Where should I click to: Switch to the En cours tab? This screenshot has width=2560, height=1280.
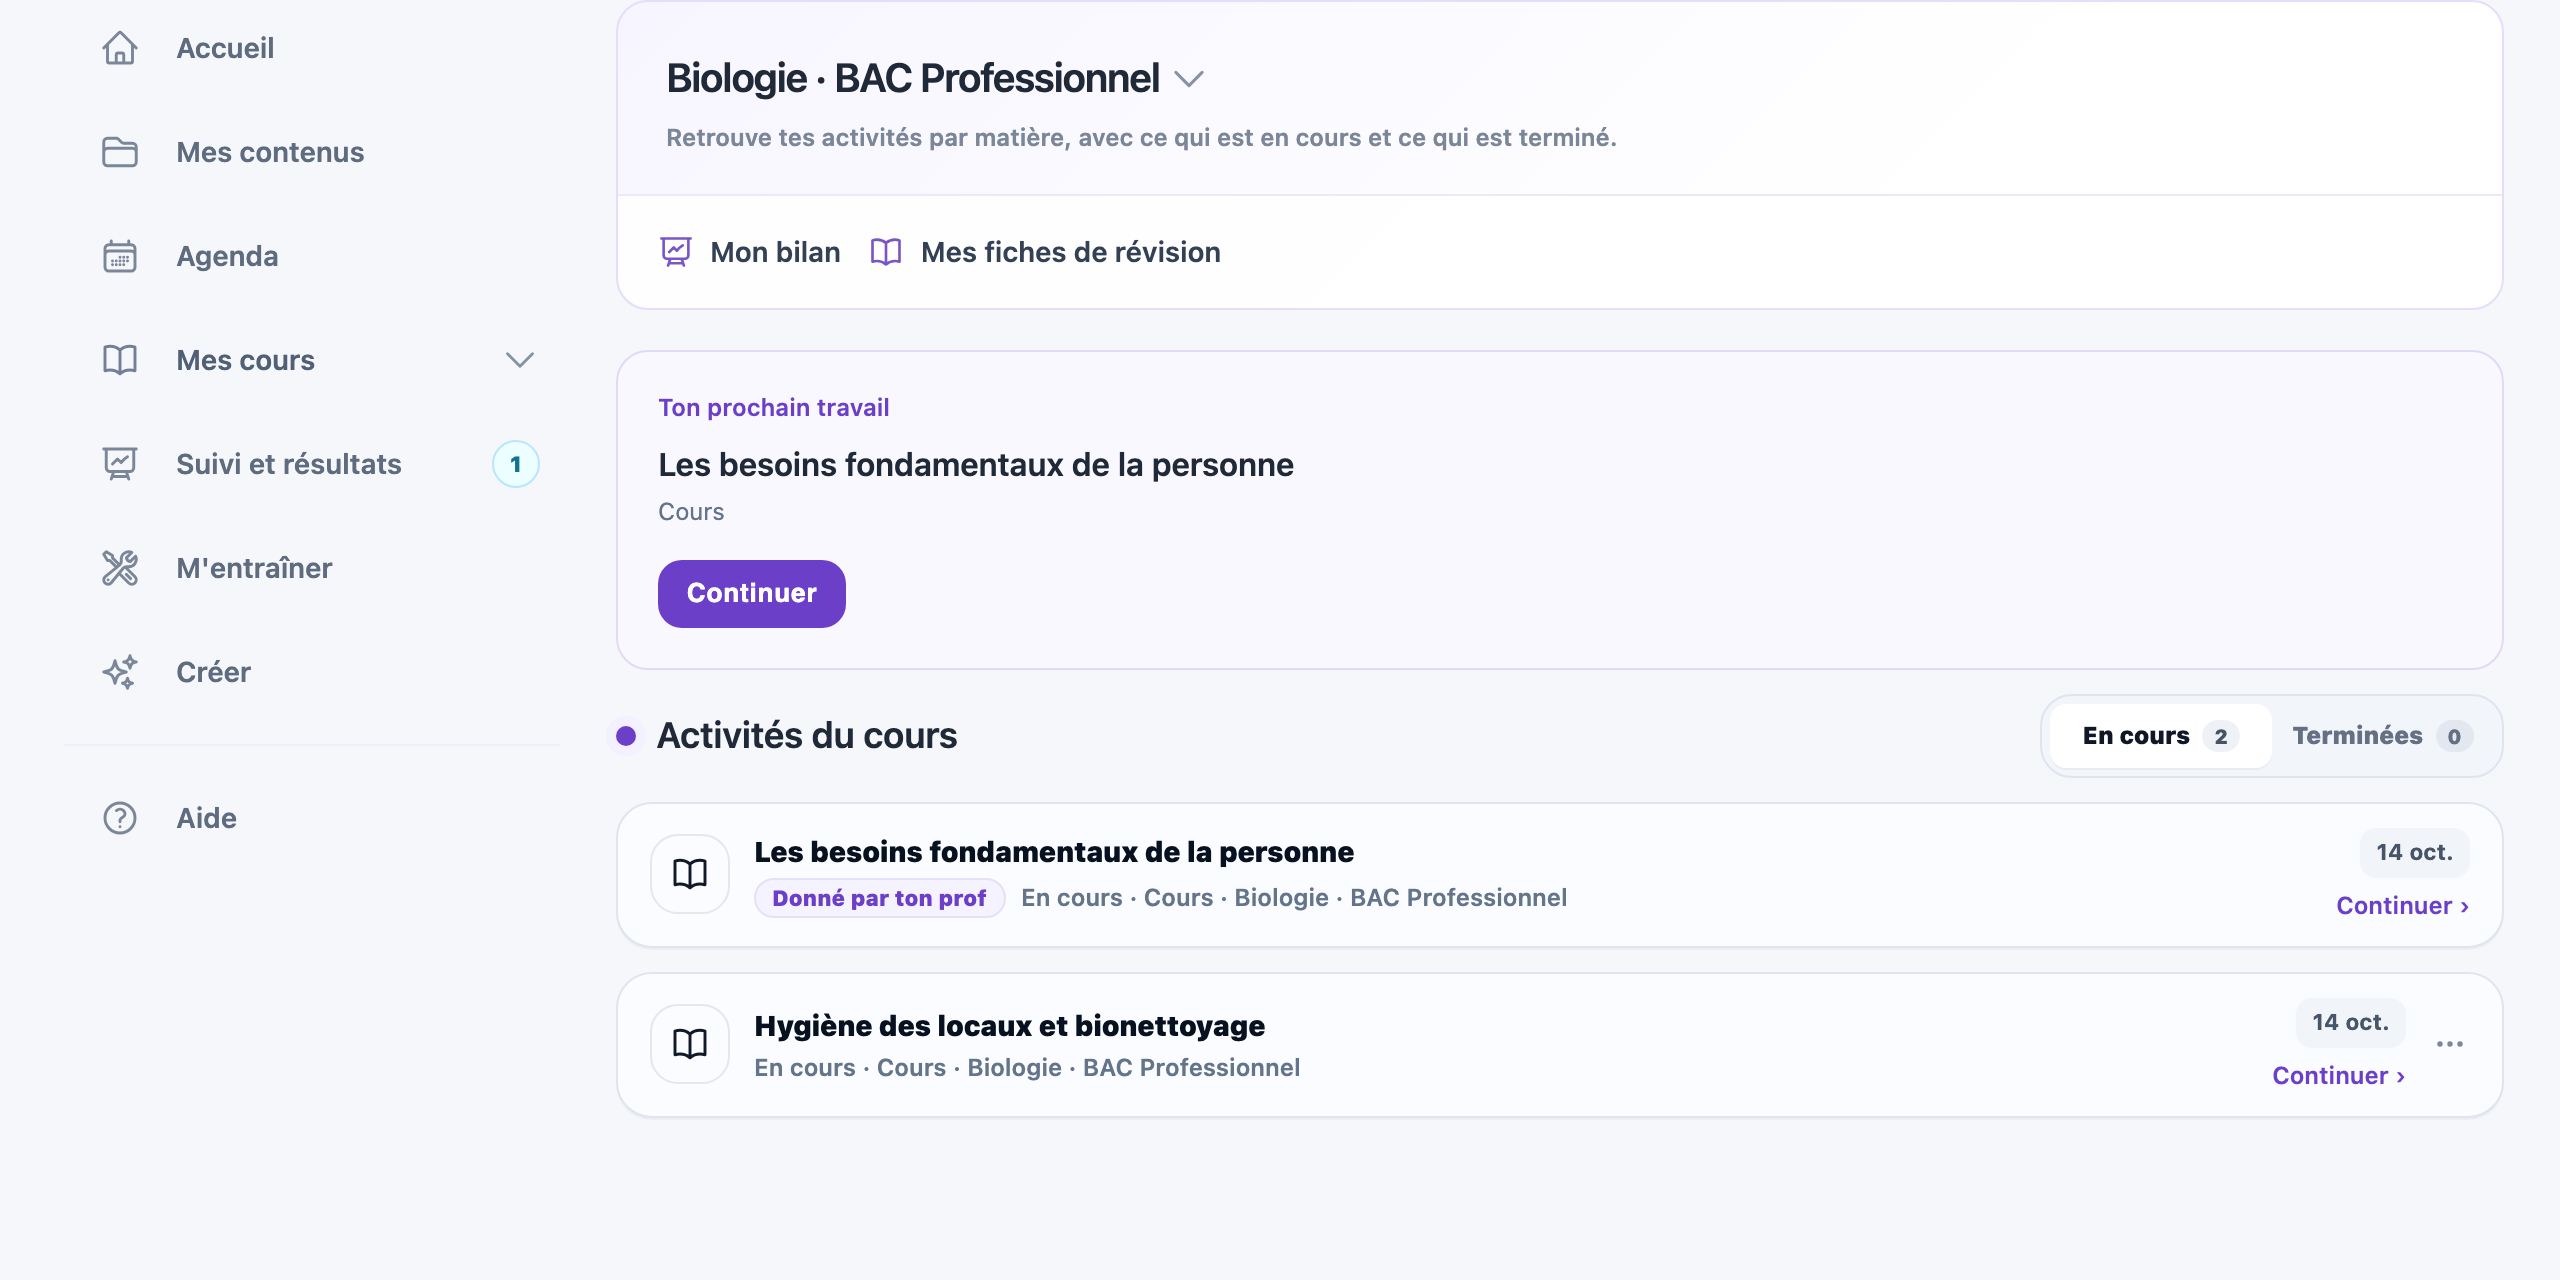[x=2160, y=736]
